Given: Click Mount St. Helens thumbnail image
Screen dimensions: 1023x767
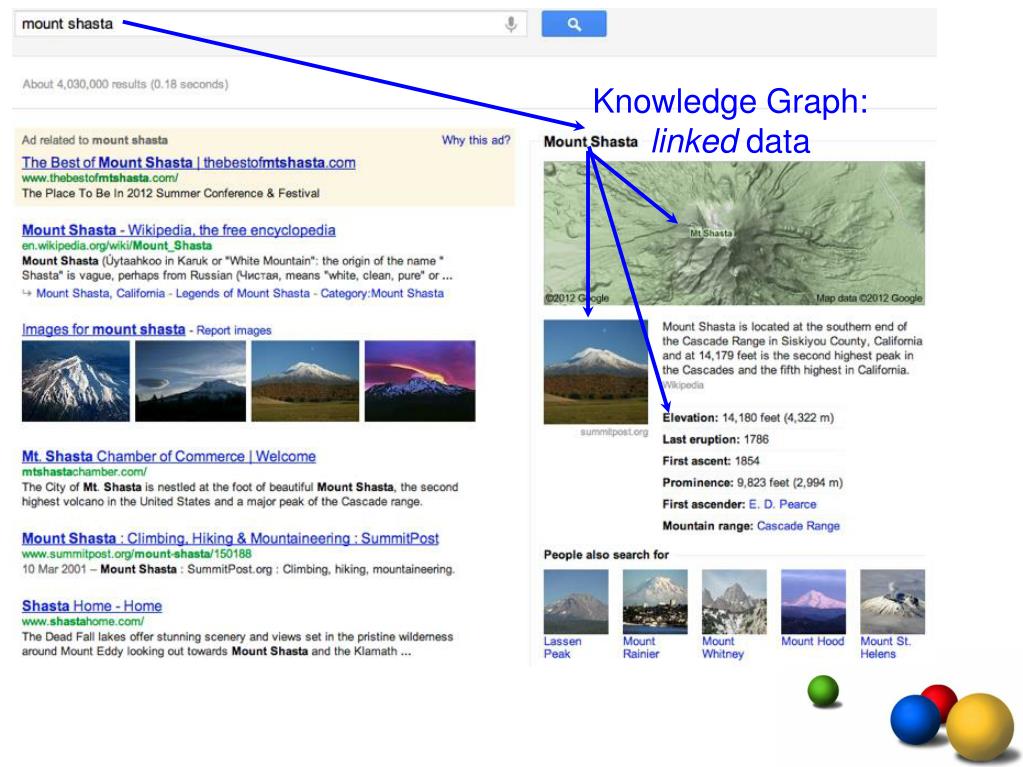Looking at the screenshot, I should pyautogui.click(x=893, y=601).
